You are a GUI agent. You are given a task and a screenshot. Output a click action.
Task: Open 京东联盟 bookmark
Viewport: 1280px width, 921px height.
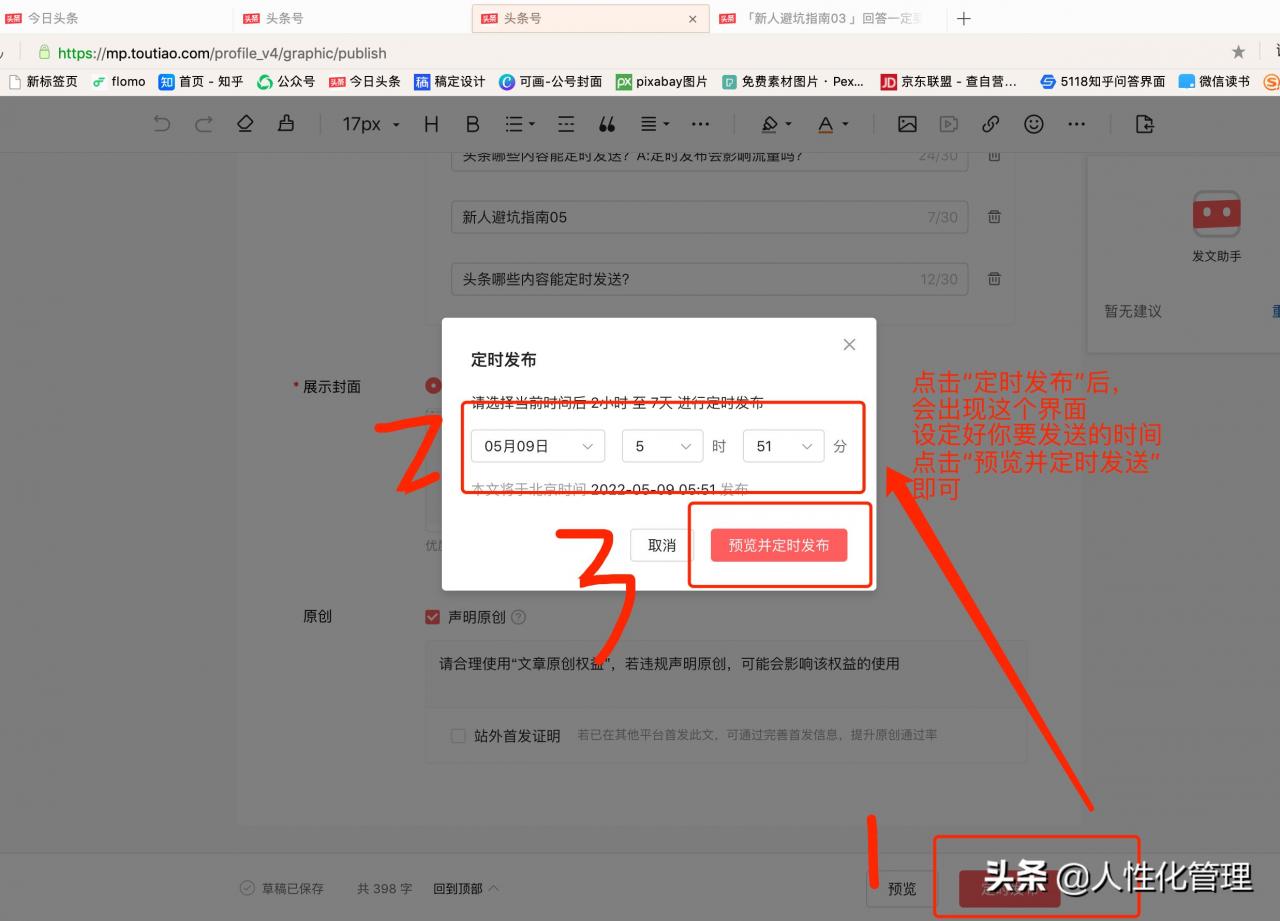[x=949, y=82]
